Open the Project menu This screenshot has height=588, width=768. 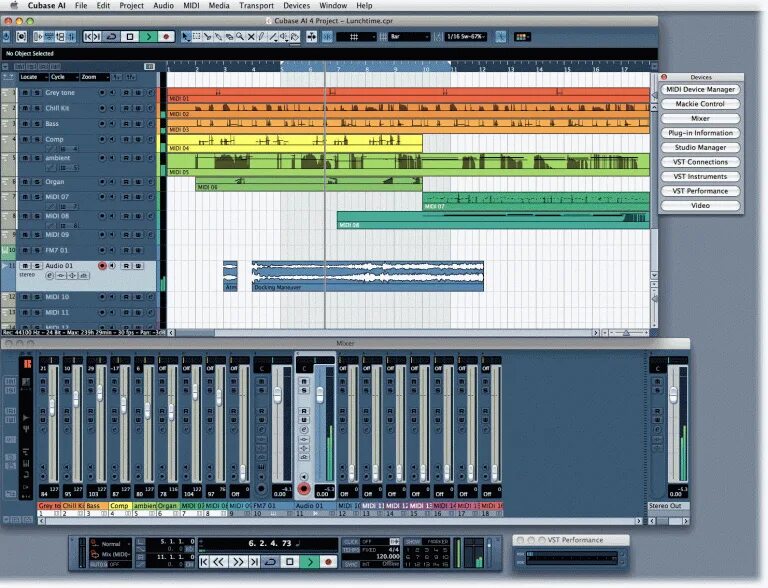[131, 5]
